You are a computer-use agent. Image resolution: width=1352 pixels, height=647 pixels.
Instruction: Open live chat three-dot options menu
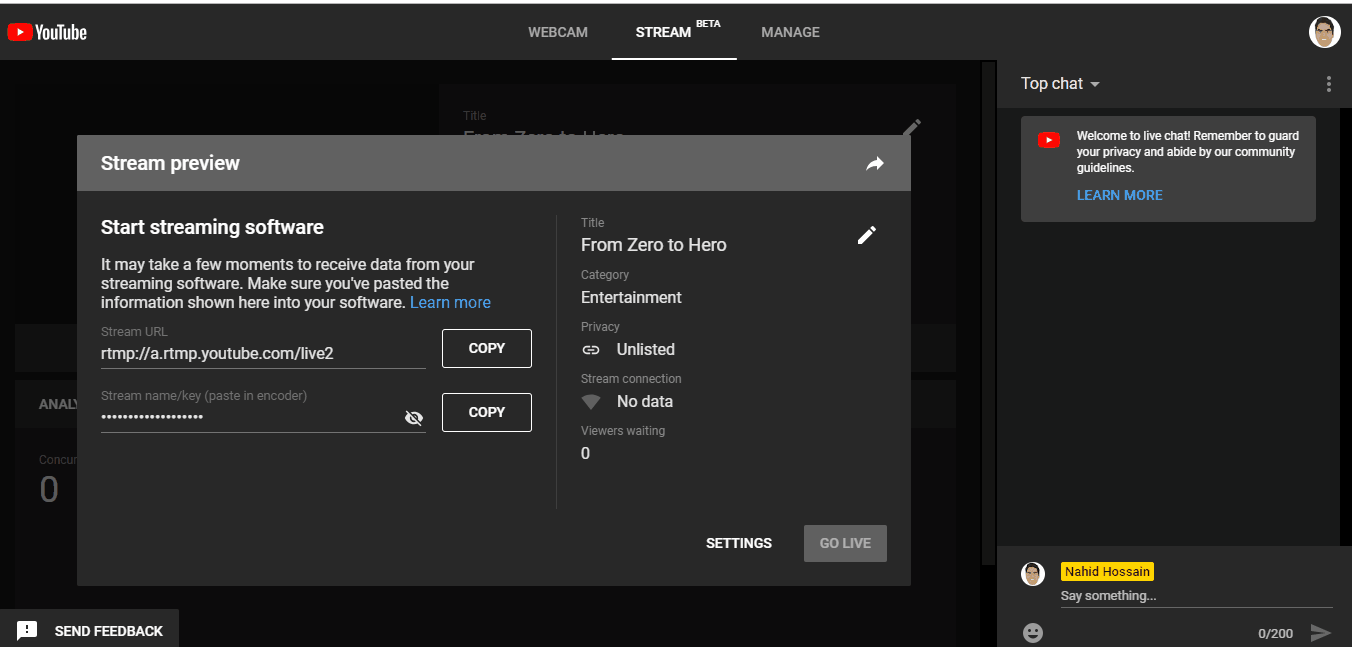click(1328, 84)
